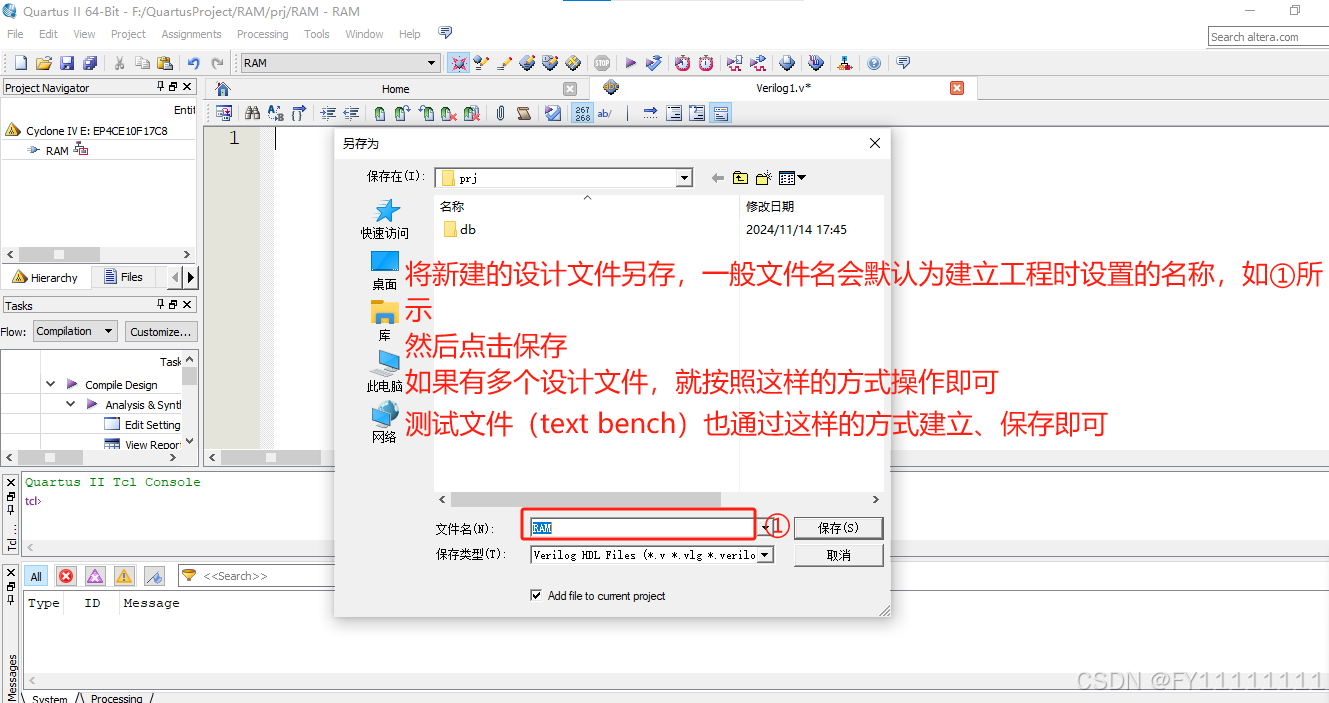Open the RAM project dropdown in toolbar

click(x=433, y=63)
